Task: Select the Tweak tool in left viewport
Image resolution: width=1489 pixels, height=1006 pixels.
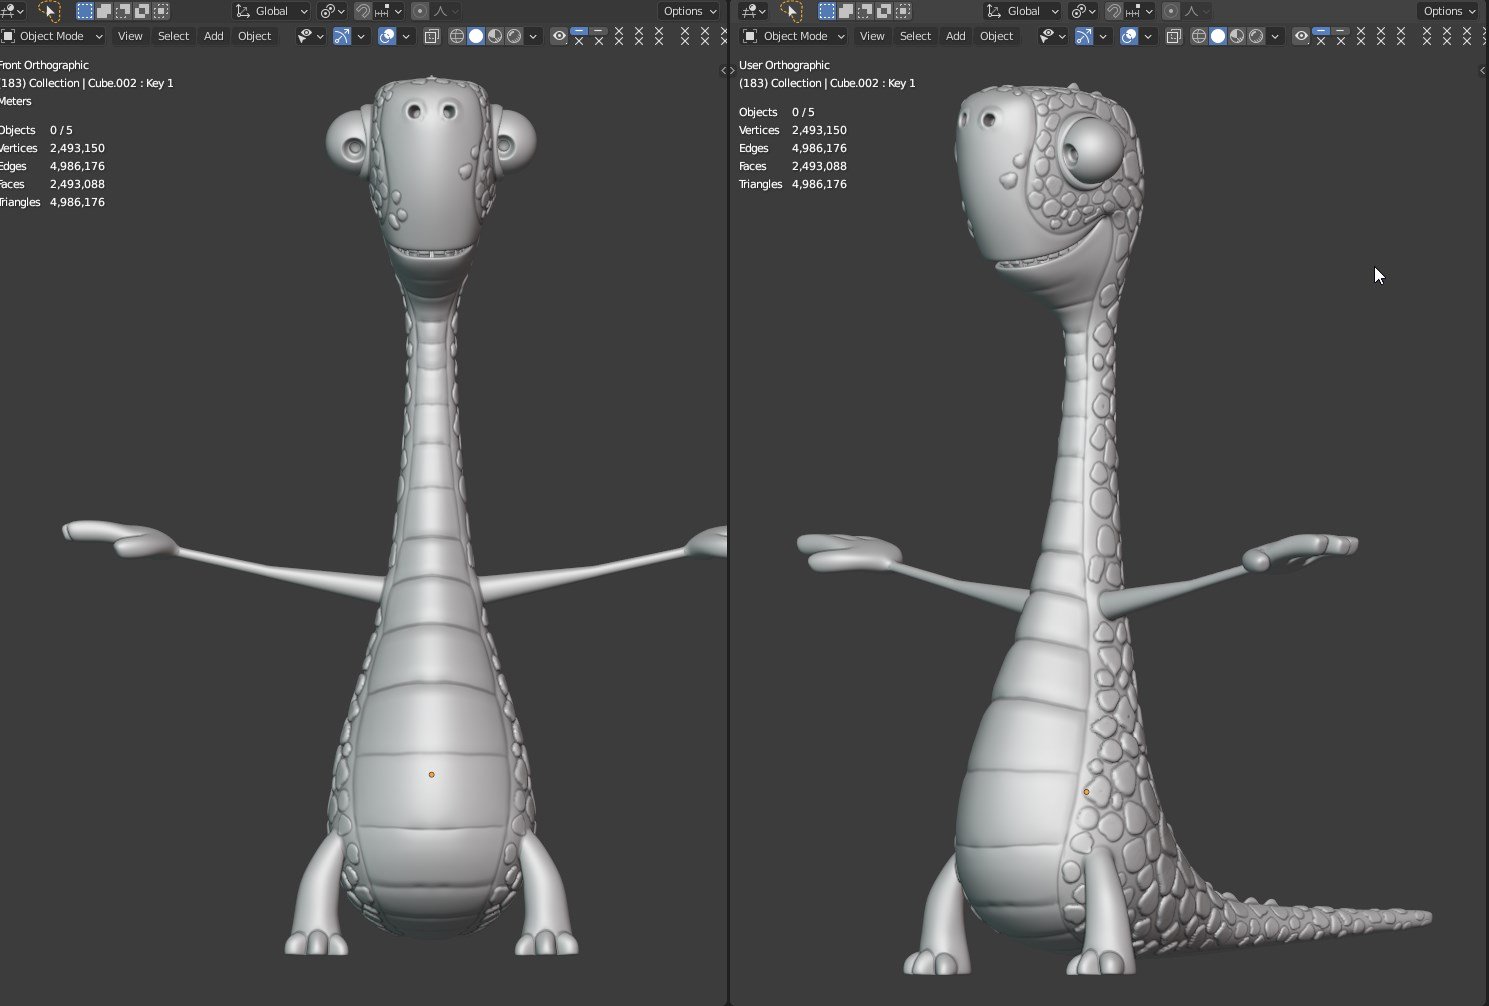Action: coord(49,11)
